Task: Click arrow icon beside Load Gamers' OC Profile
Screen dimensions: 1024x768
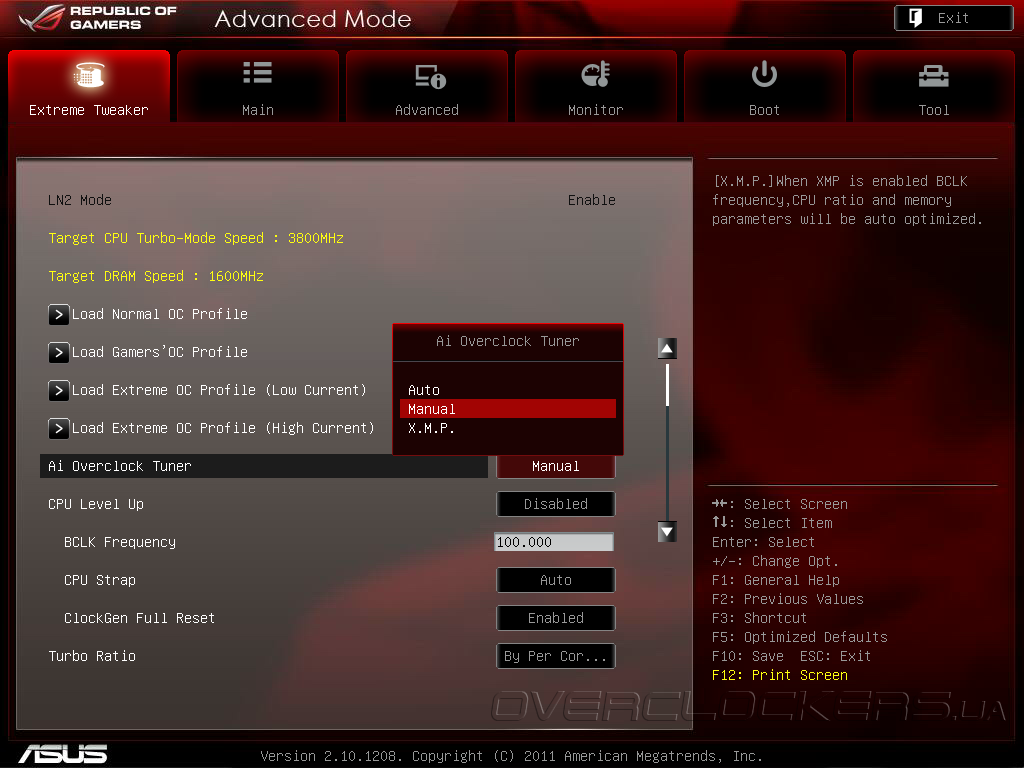Action: (59, 353)
